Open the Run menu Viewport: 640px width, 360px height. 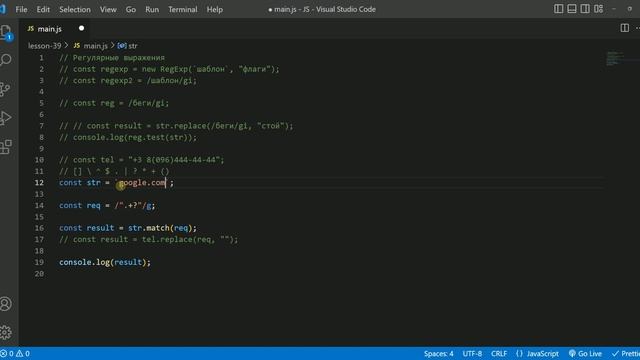[152, 9]
